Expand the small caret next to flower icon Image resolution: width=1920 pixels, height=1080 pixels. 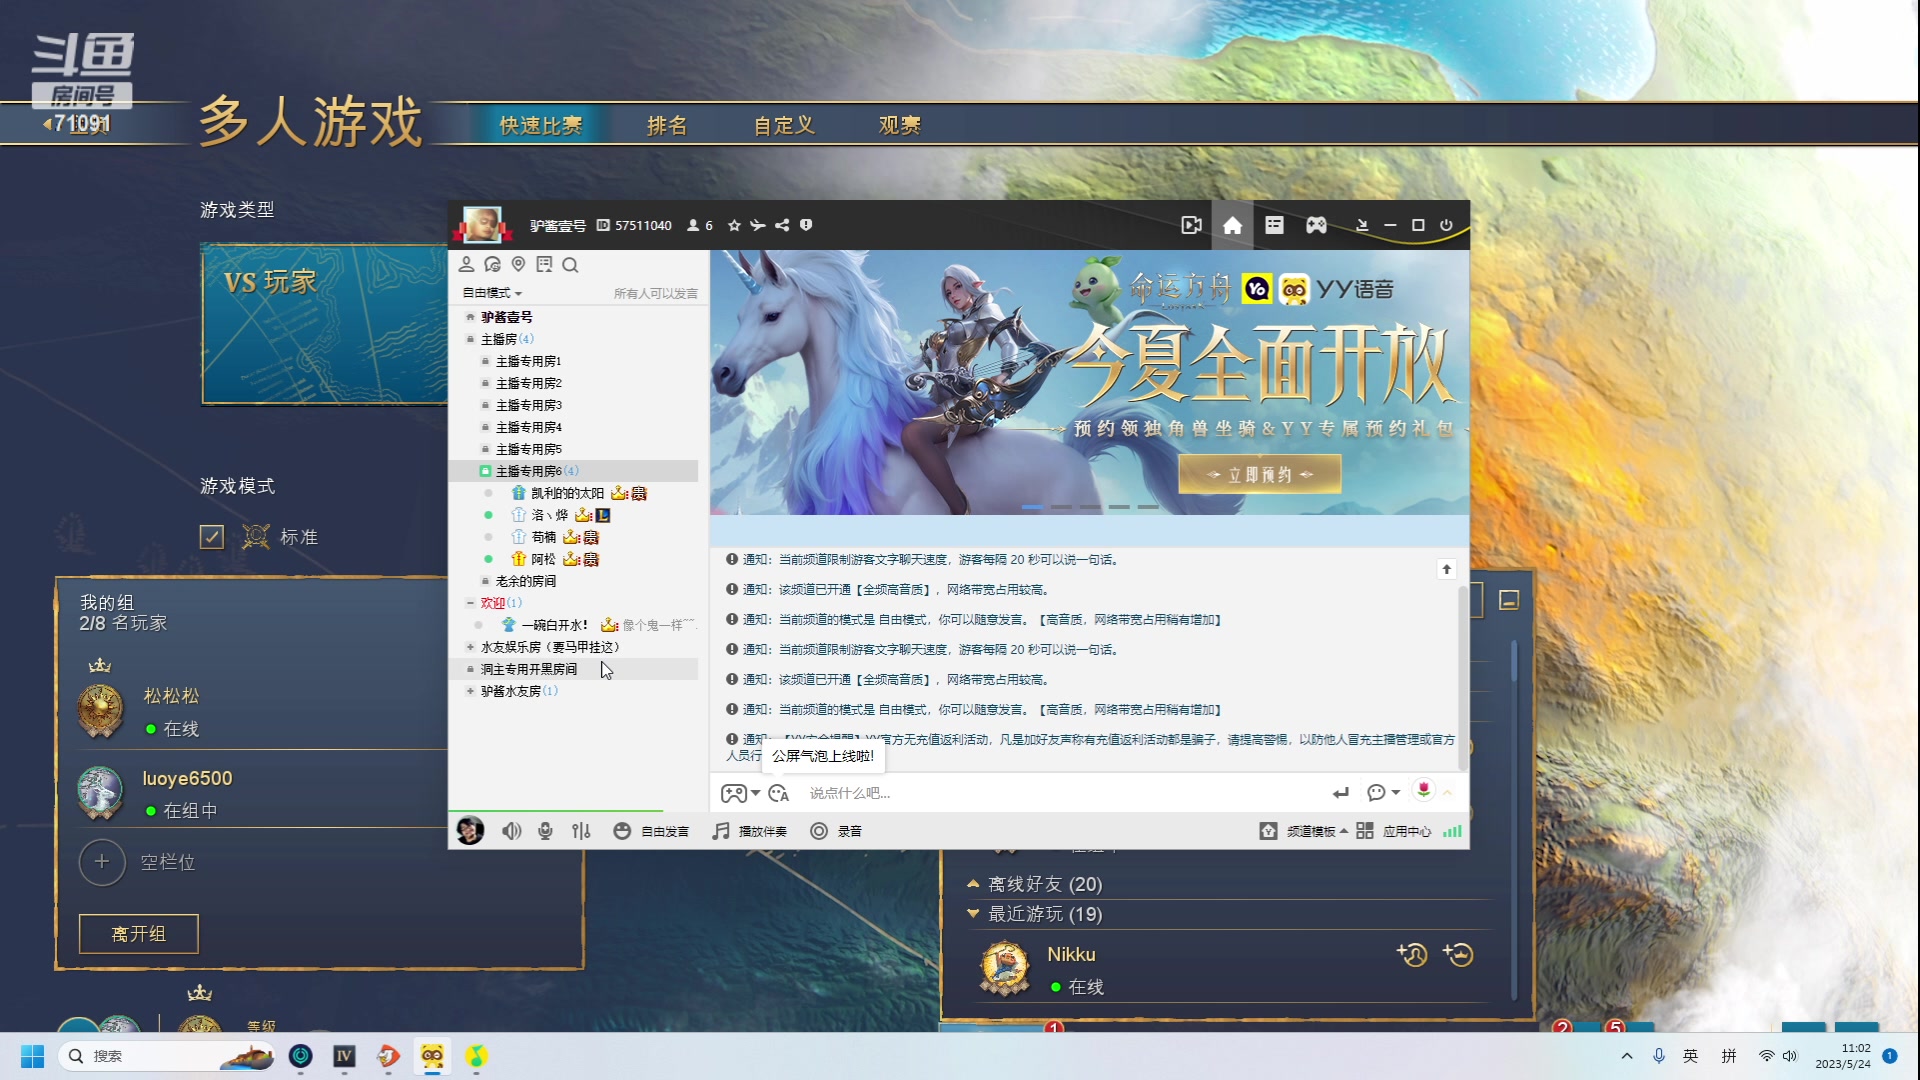click(1447, 793)
